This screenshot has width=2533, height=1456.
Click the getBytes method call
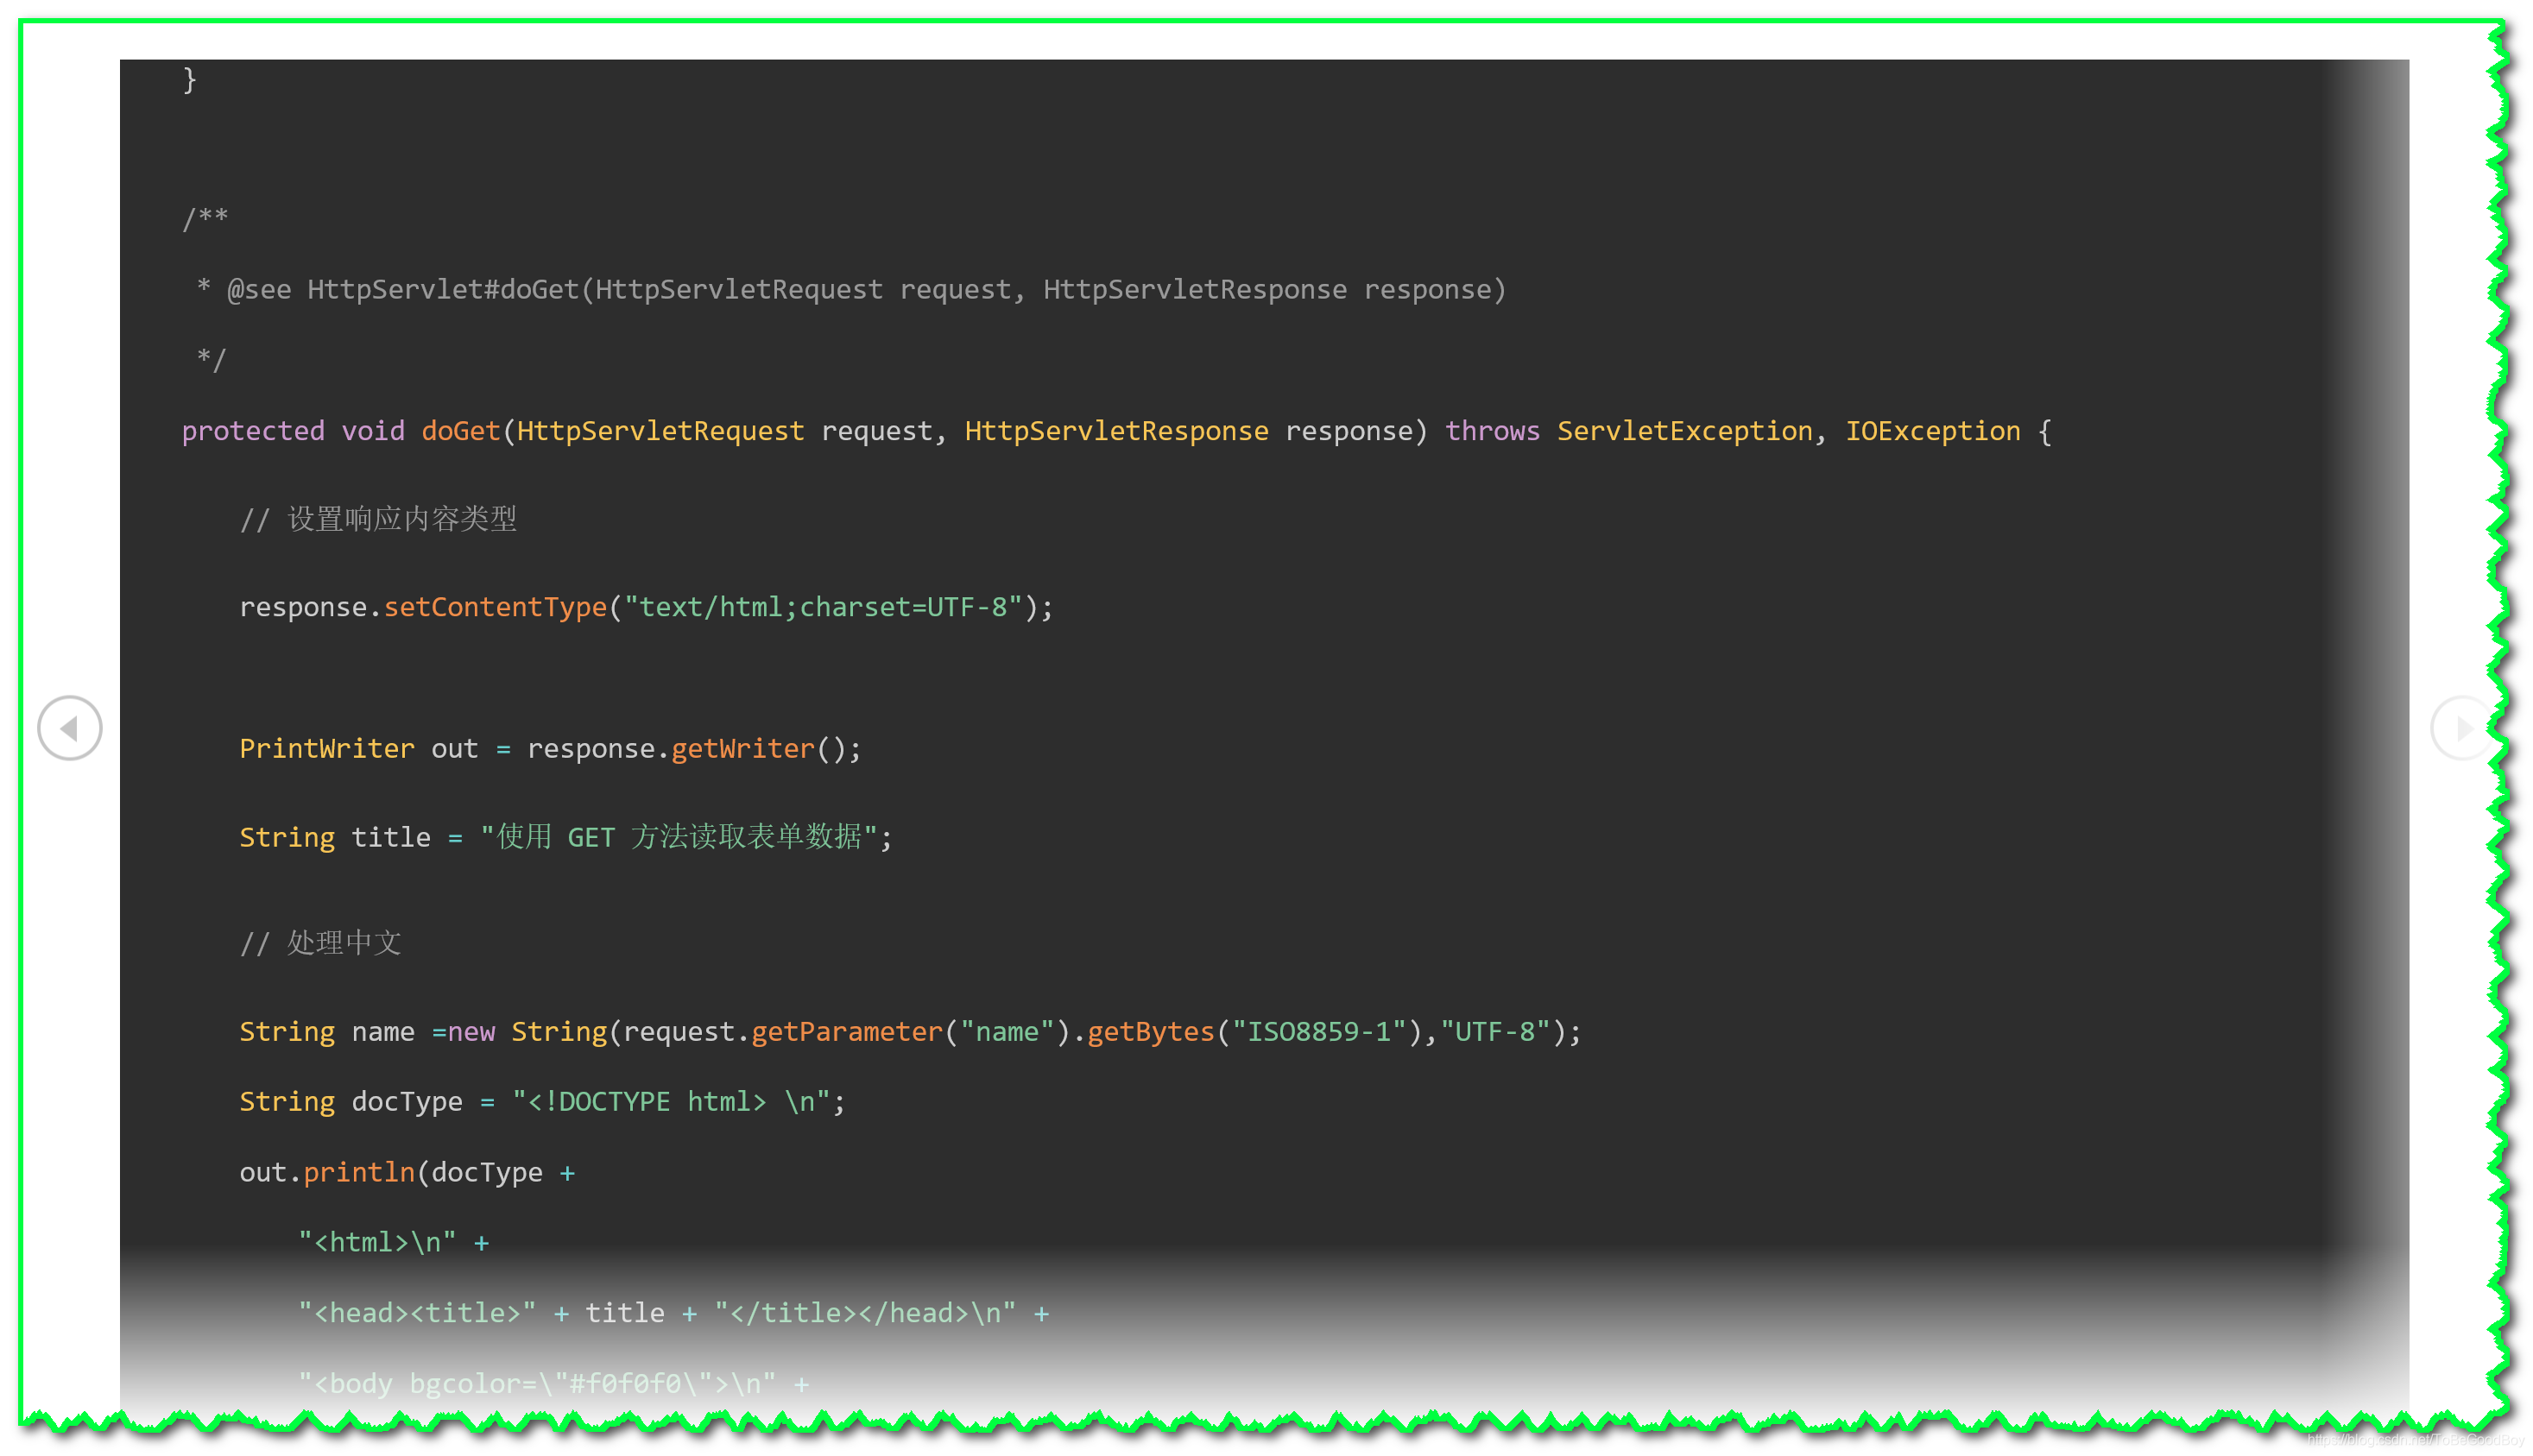point(1150,1031)
